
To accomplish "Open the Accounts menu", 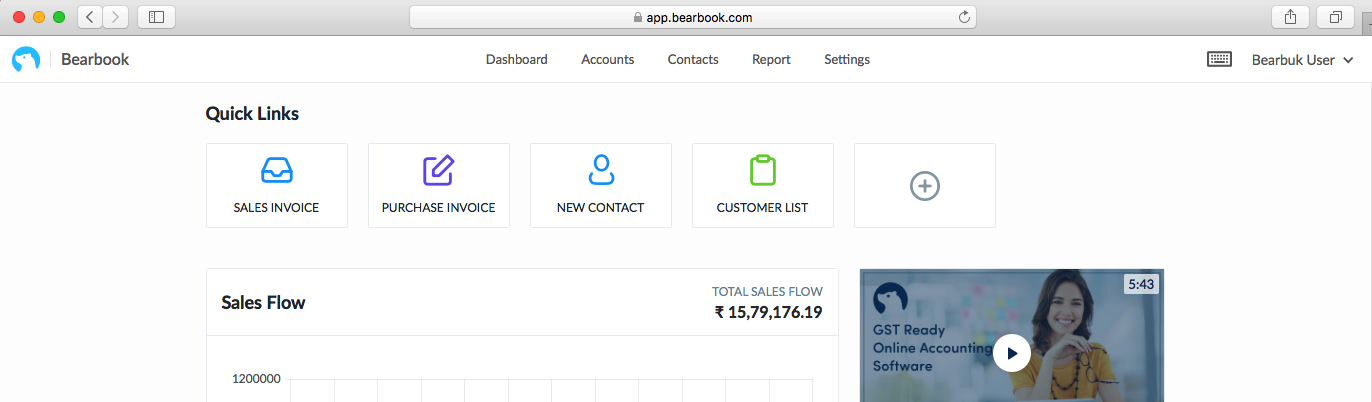I will coord(608,60).
